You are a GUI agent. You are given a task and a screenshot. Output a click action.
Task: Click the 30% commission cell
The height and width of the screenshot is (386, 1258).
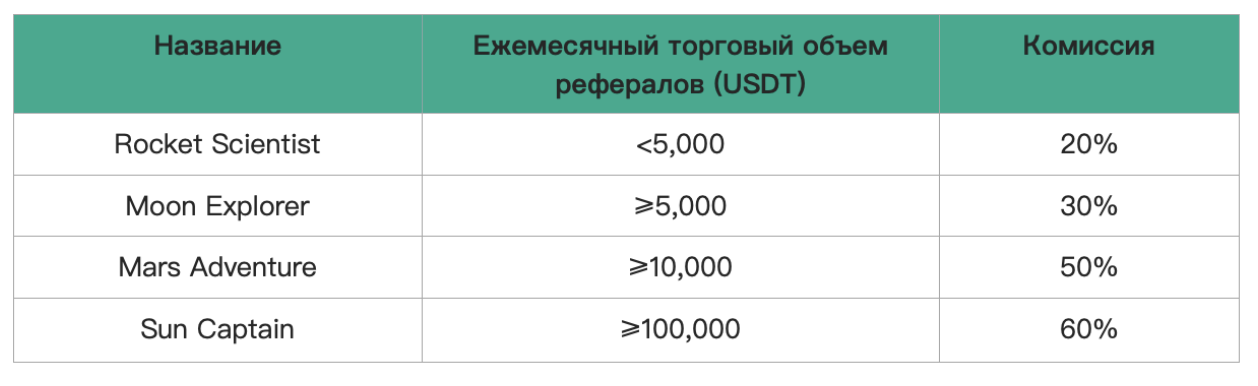pyautogui.click(x=1089, y=206)
